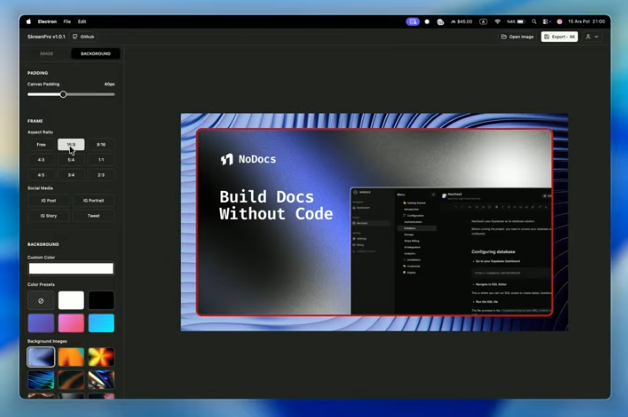Choose the Tweet social media preset
The height and width of the screenshot is (417, 628).
(93, 215)
